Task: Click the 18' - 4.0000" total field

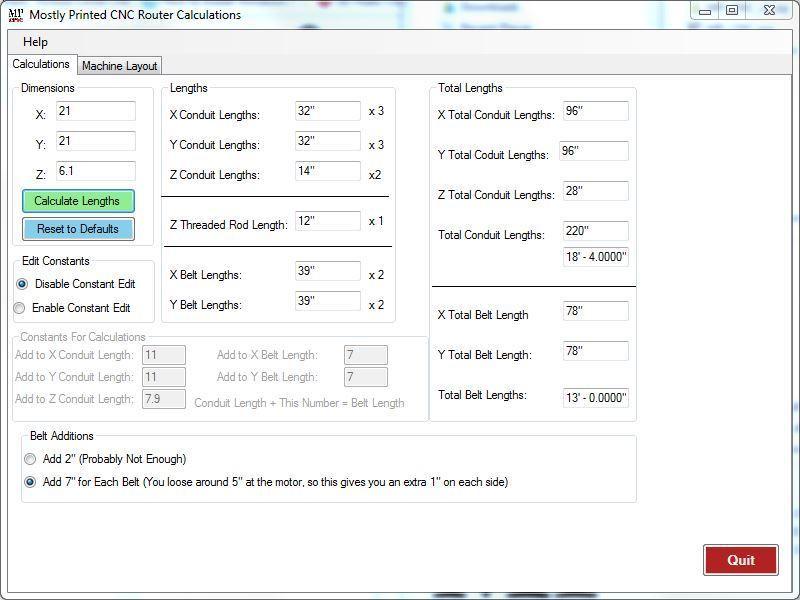Action: click(x=596, y=257)
